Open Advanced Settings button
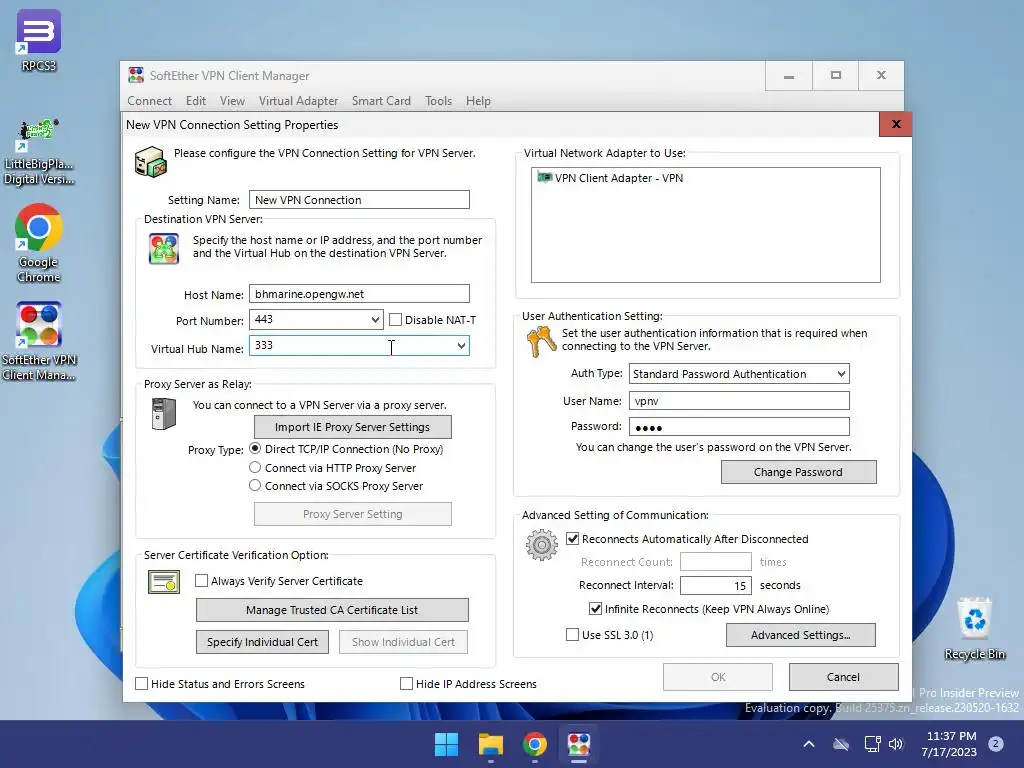The height and width of the screenshot is (768, 1024). [801, 635]
